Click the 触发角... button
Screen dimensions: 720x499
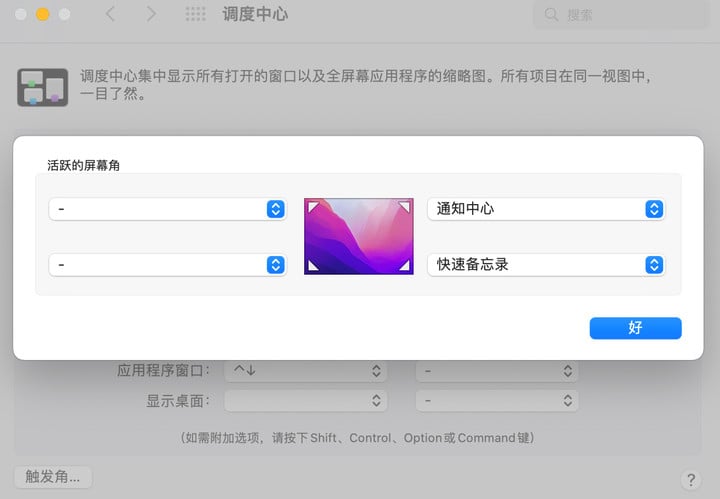(x=53, y=477)
